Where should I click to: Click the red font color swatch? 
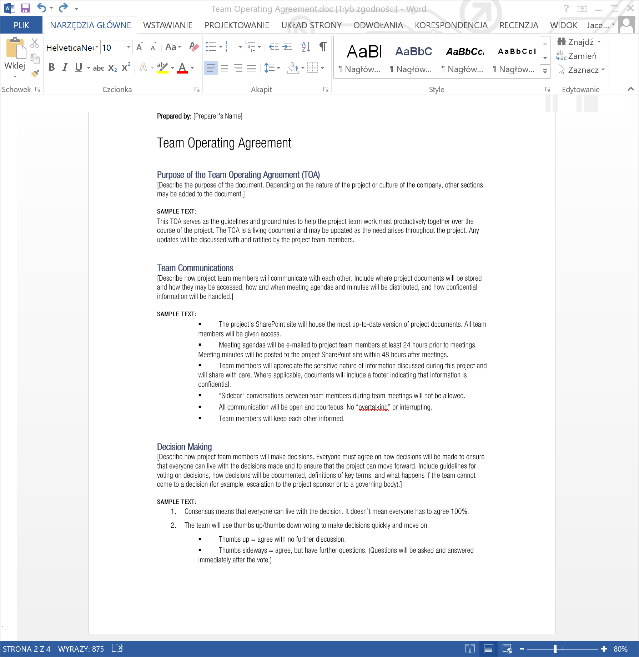(x=182, y=68)
